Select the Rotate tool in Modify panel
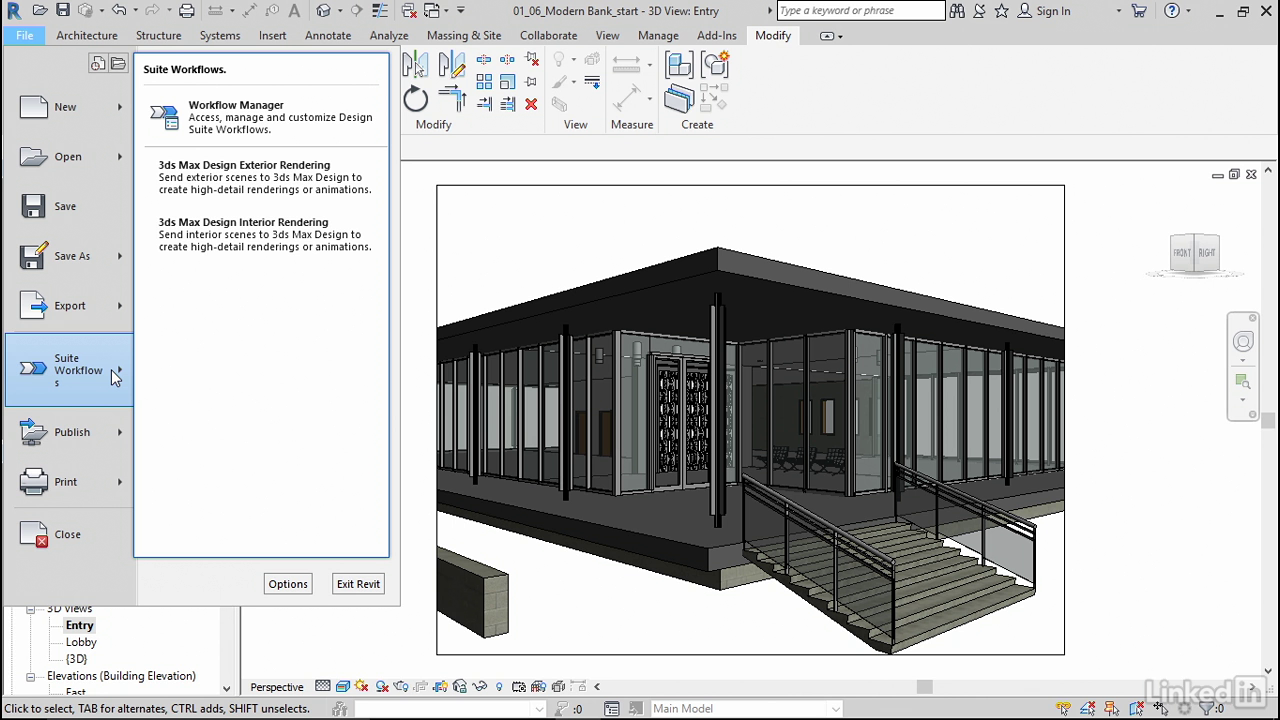This screenshot has width=1280, height=720. coord(415,99)
